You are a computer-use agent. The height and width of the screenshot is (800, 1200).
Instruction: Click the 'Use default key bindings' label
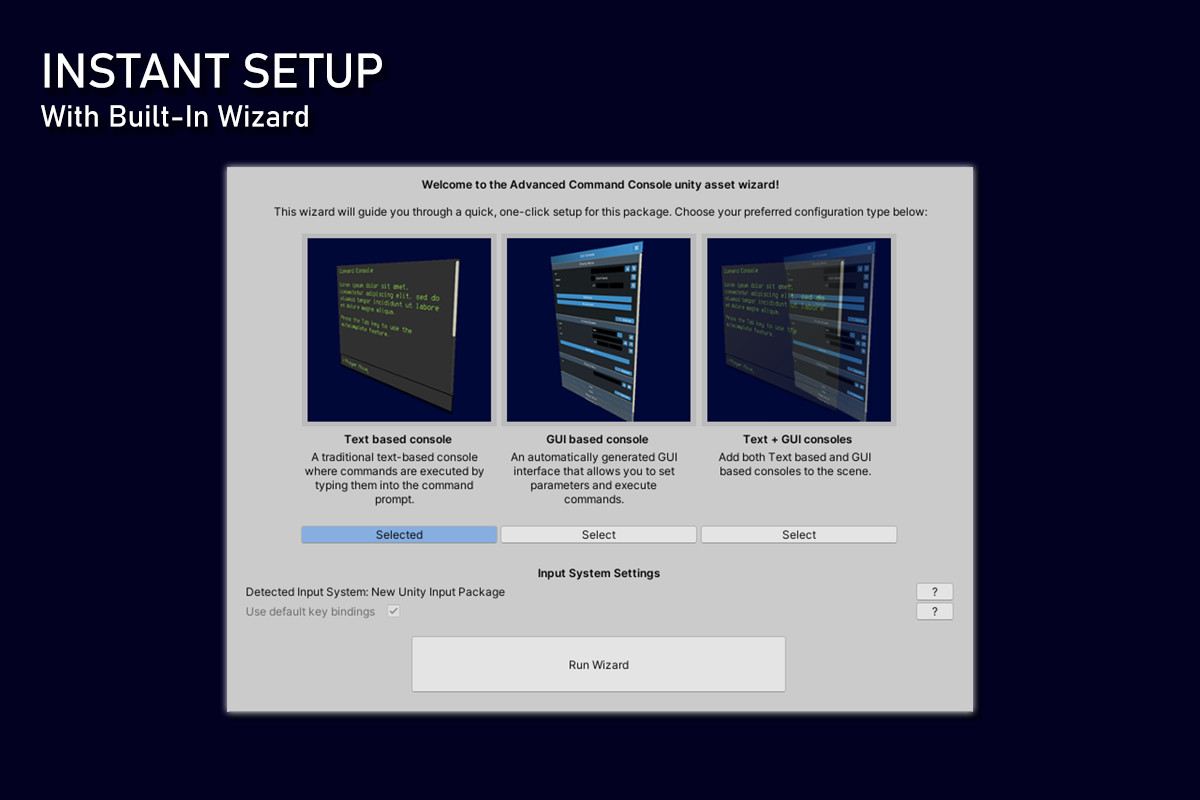310,611
